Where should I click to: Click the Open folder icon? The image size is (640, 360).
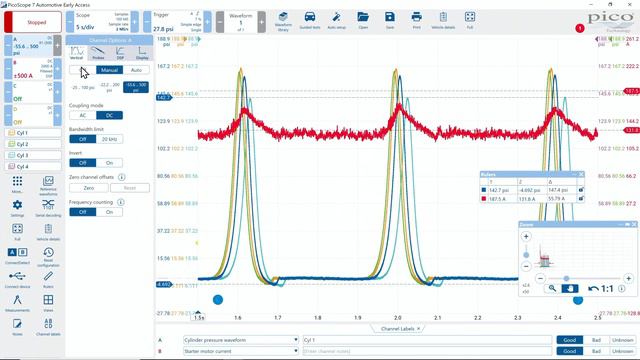click(x=363, y=21)
